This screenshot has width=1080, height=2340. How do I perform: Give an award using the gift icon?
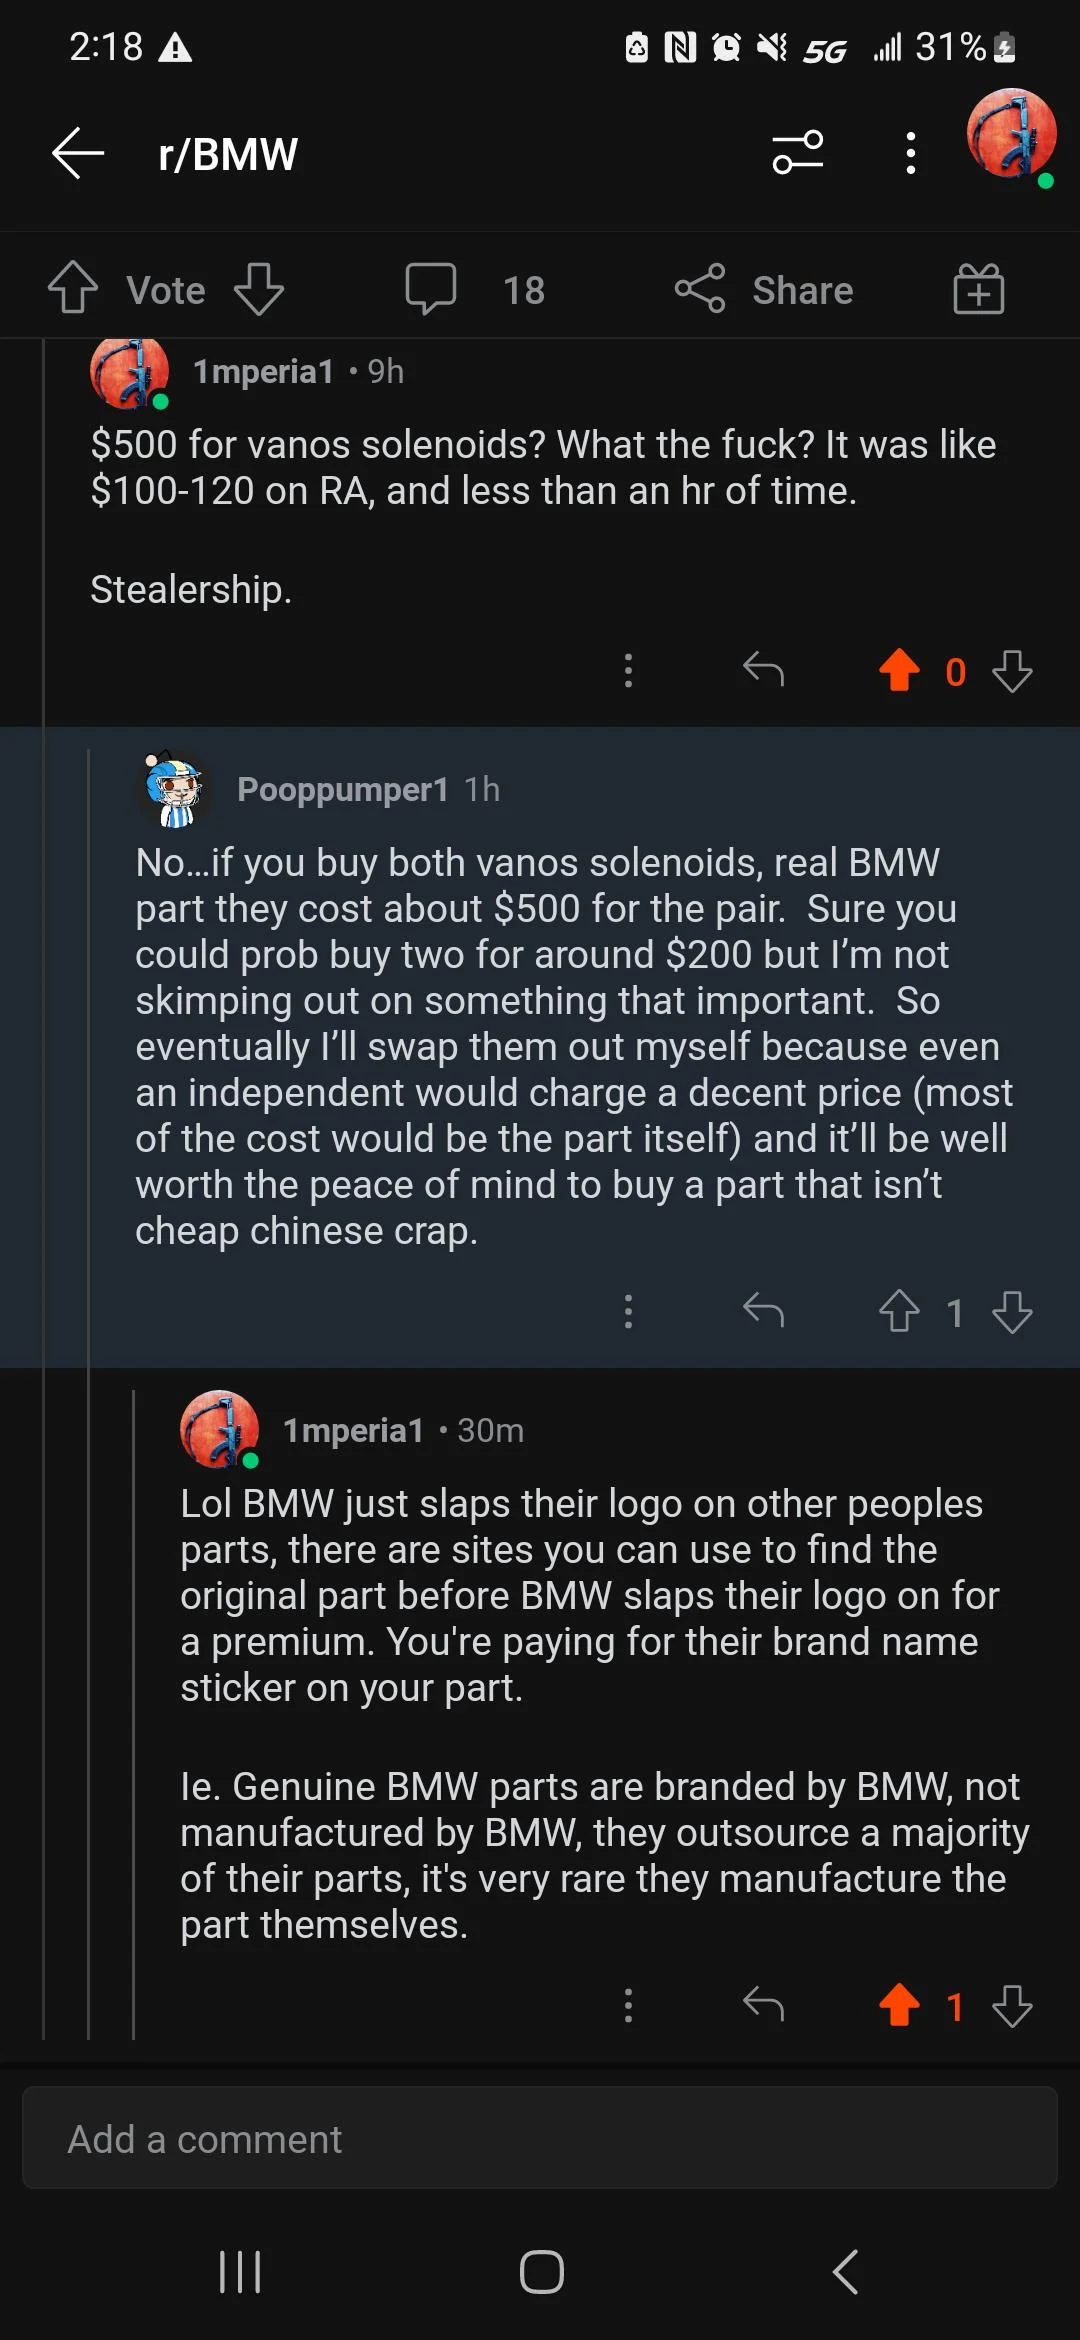coord(978,289)
